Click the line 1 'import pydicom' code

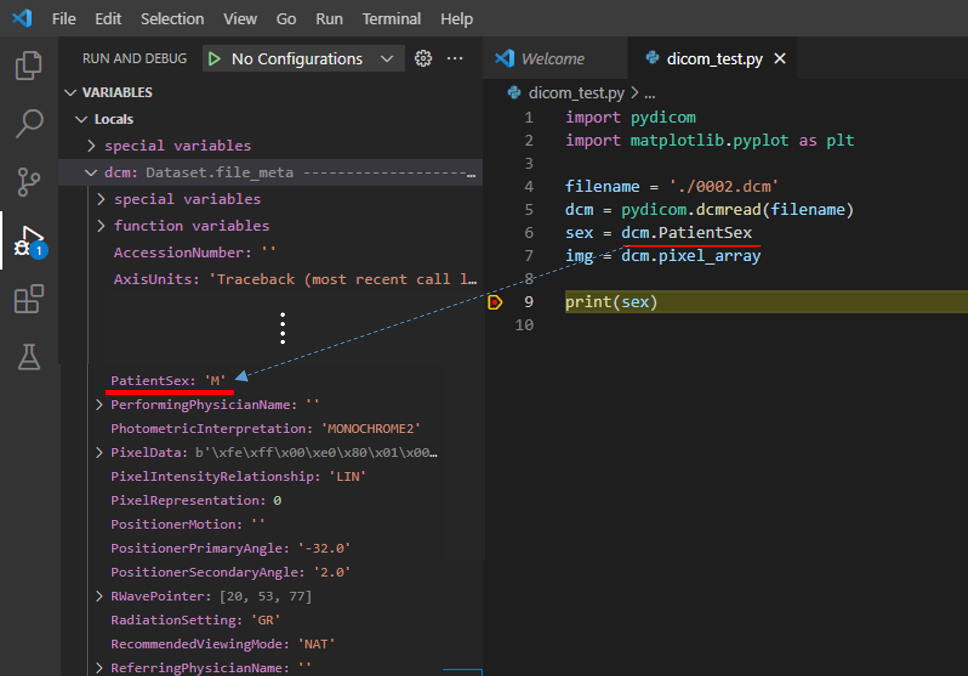[x=630, y=117]
